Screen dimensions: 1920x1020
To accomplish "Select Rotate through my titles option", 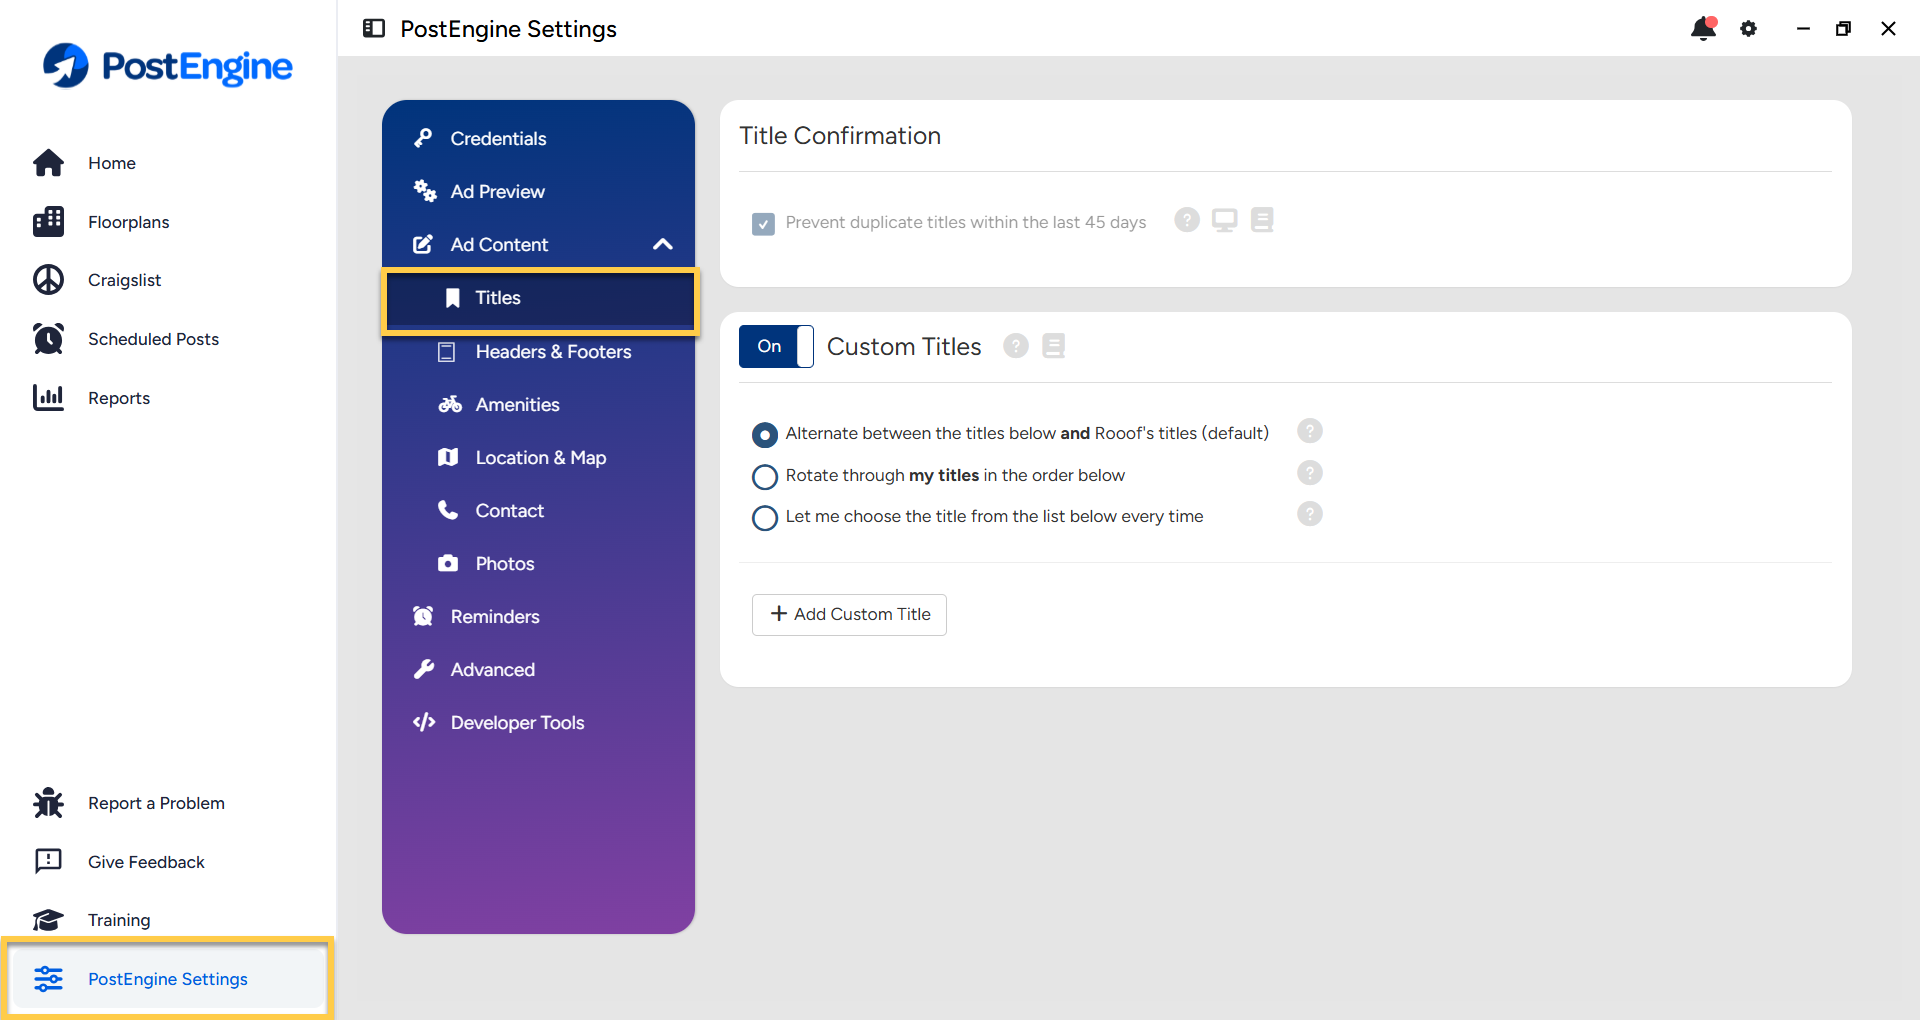I will point(765,476).
